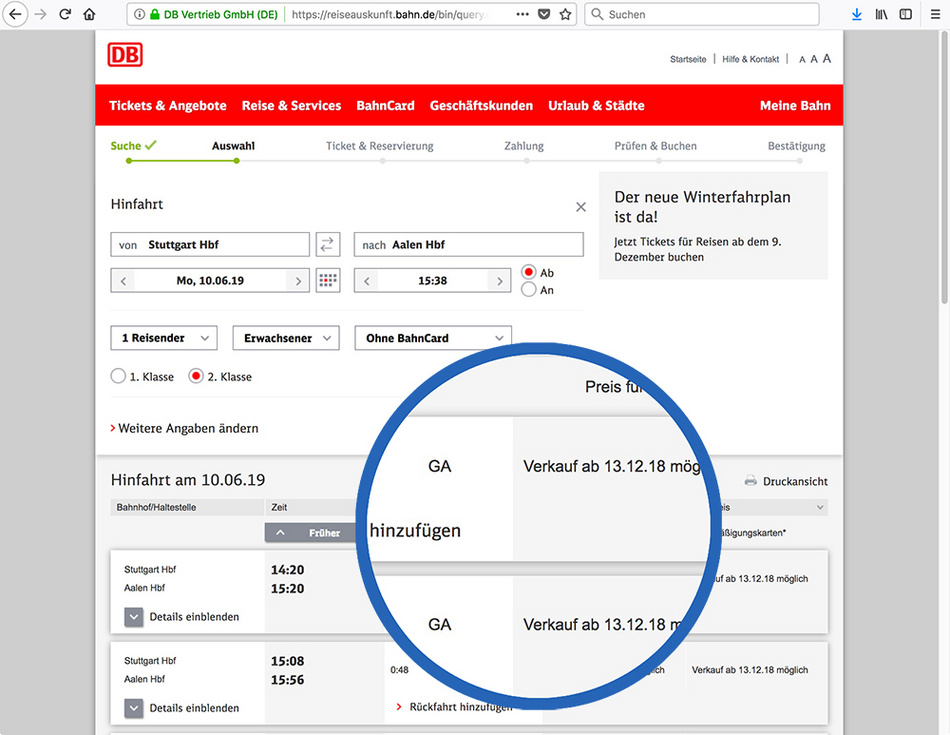950x735 pixels.
Task: Go back to Suche step
Action: click(x=133, y=146)
